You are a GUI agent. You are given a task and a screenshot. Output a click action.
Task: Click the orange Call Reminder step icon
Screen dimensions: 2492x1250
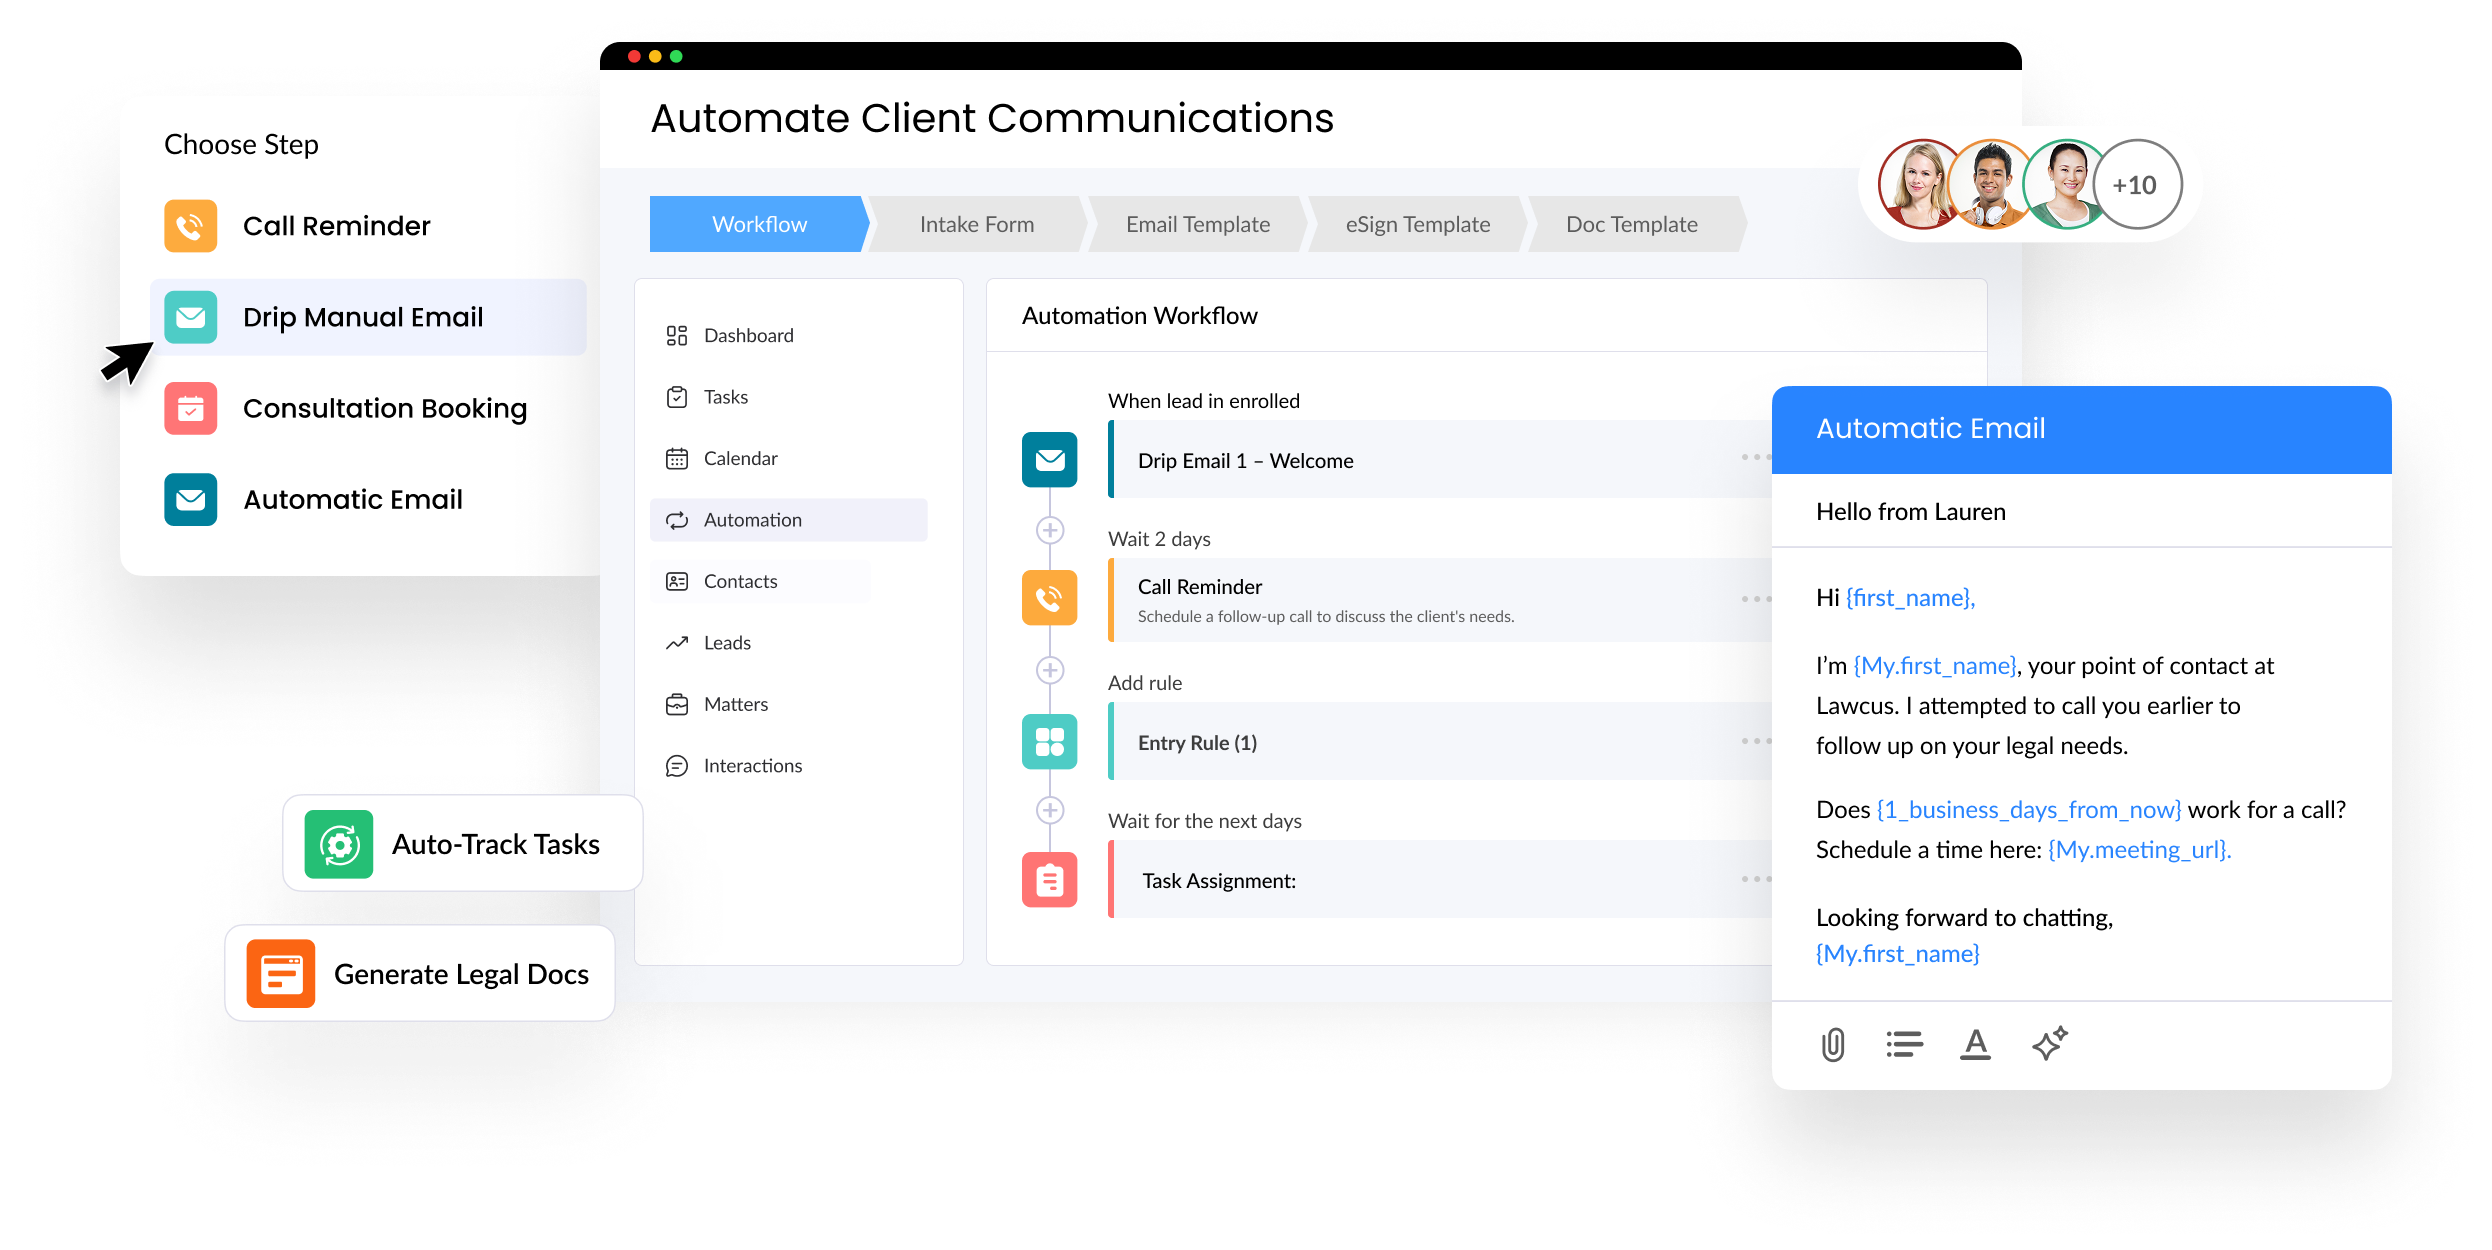(1049, 598)
